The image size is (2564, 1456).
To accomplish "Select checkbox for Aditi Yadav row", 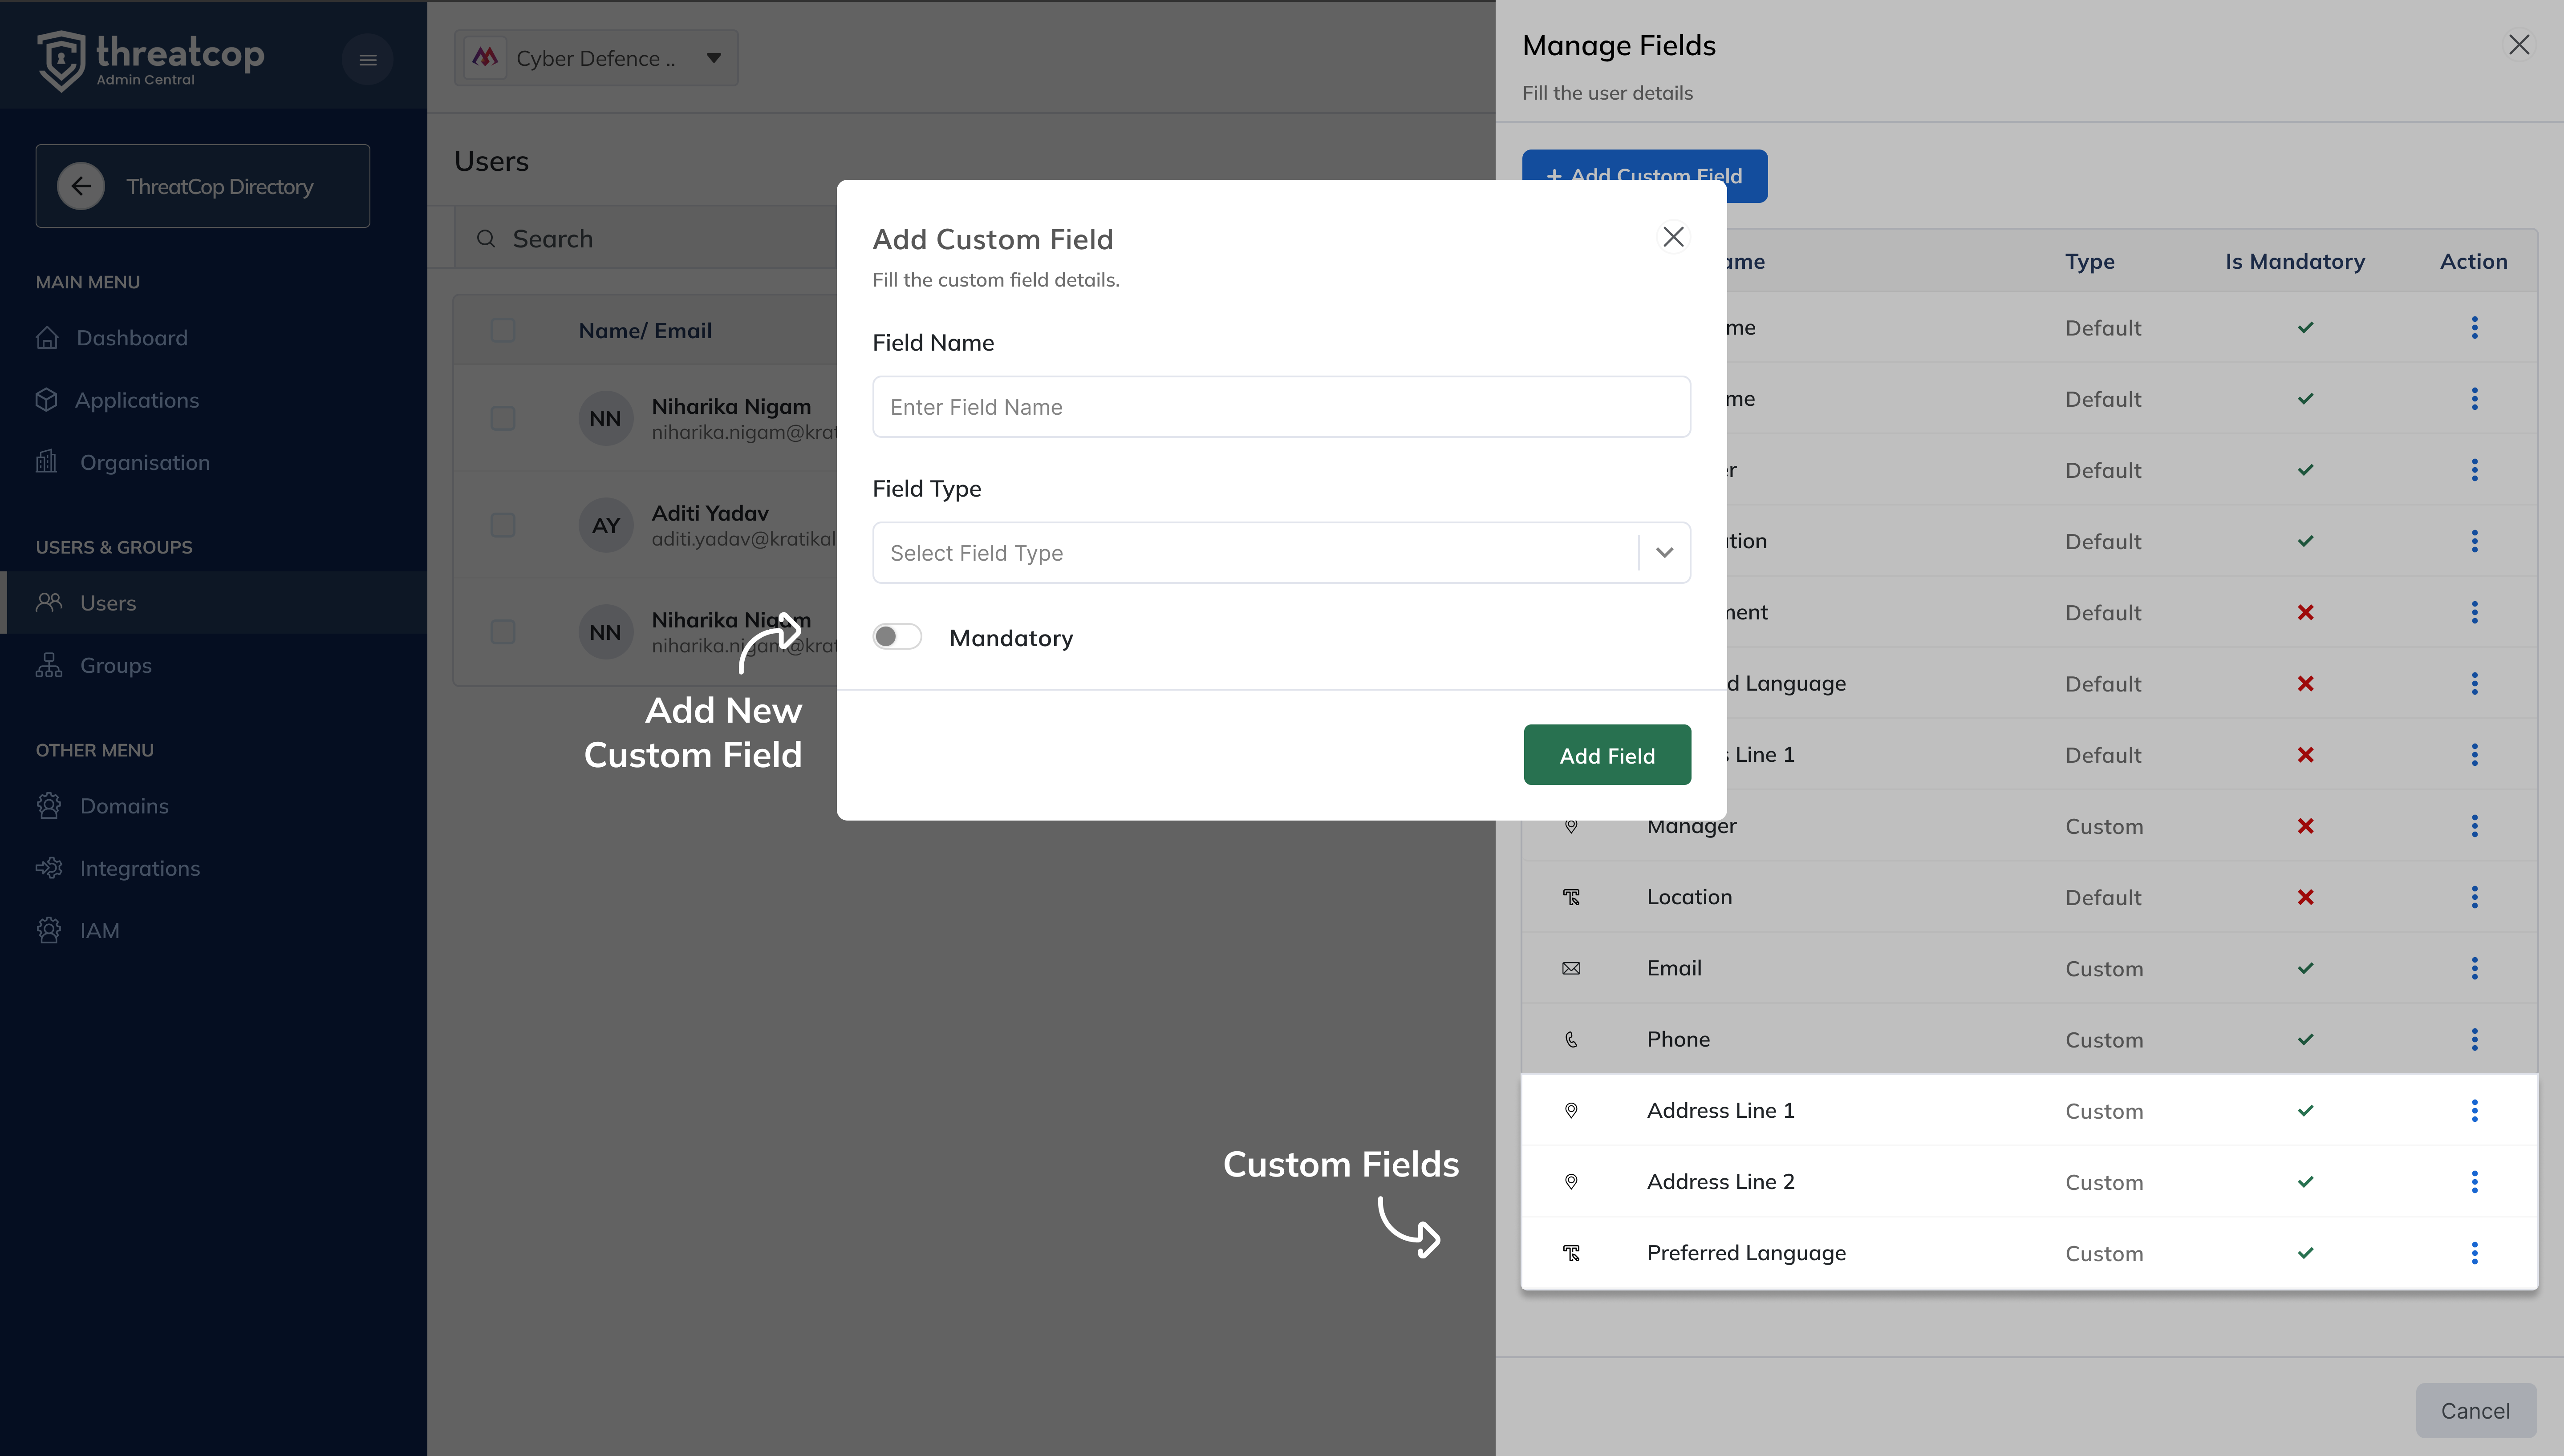I will [503, 525].
